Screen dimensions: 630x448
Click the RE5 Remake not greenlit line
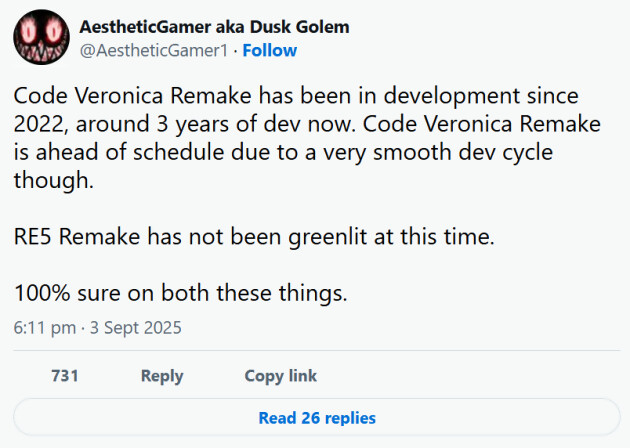tap(254, 236)
